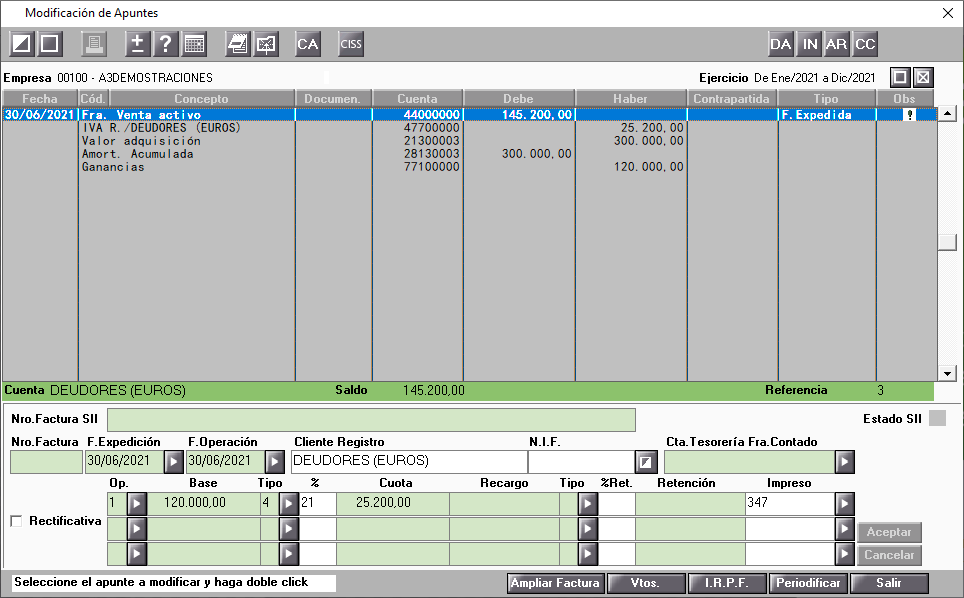Expand the Cta.Tesorería Fra.Contado selector arrow
The image size is (964, 598).
coord(845,462)
